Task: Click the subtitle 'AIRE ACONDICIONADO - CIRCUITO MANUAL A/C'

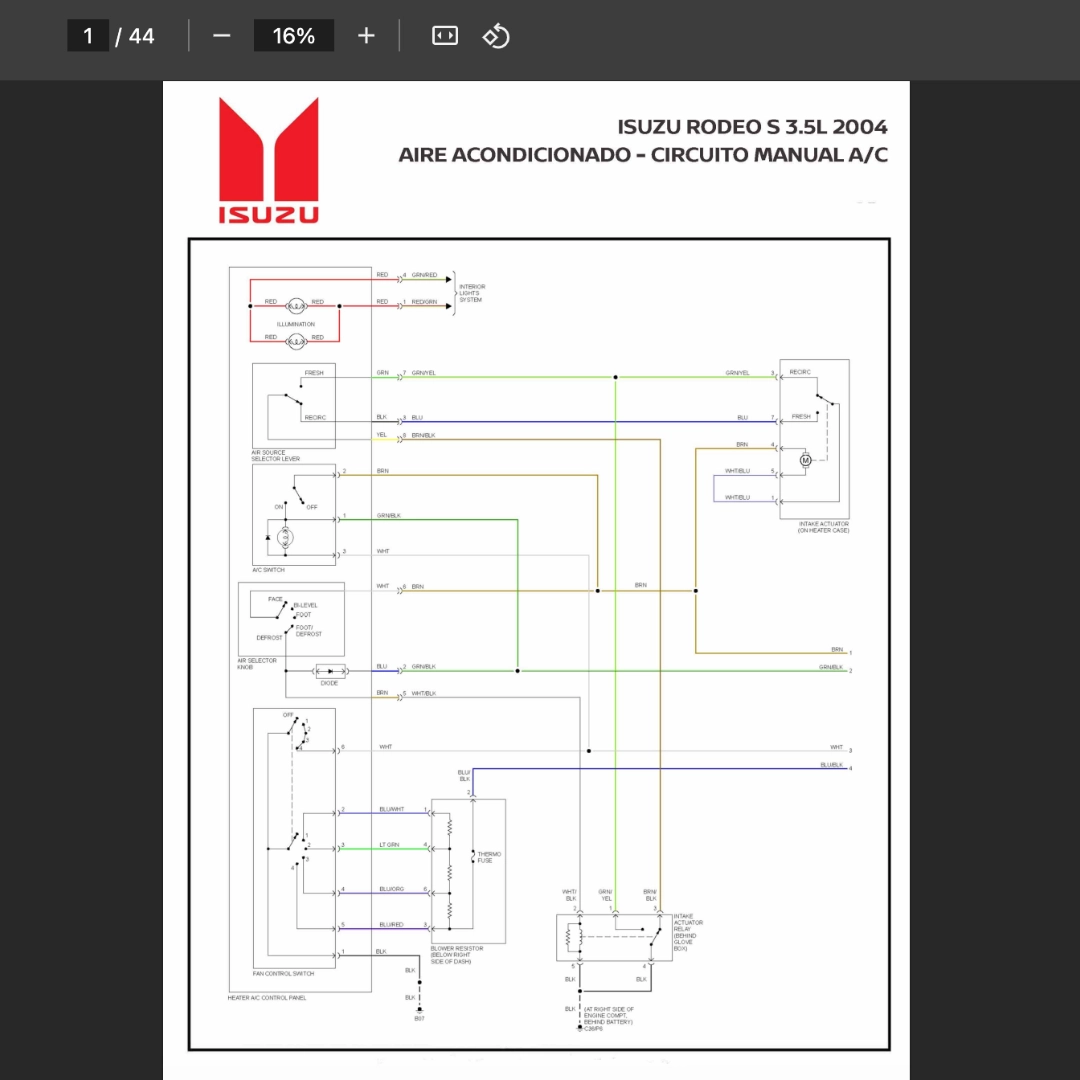Action: pyautogui.click(x=643, y=154)
